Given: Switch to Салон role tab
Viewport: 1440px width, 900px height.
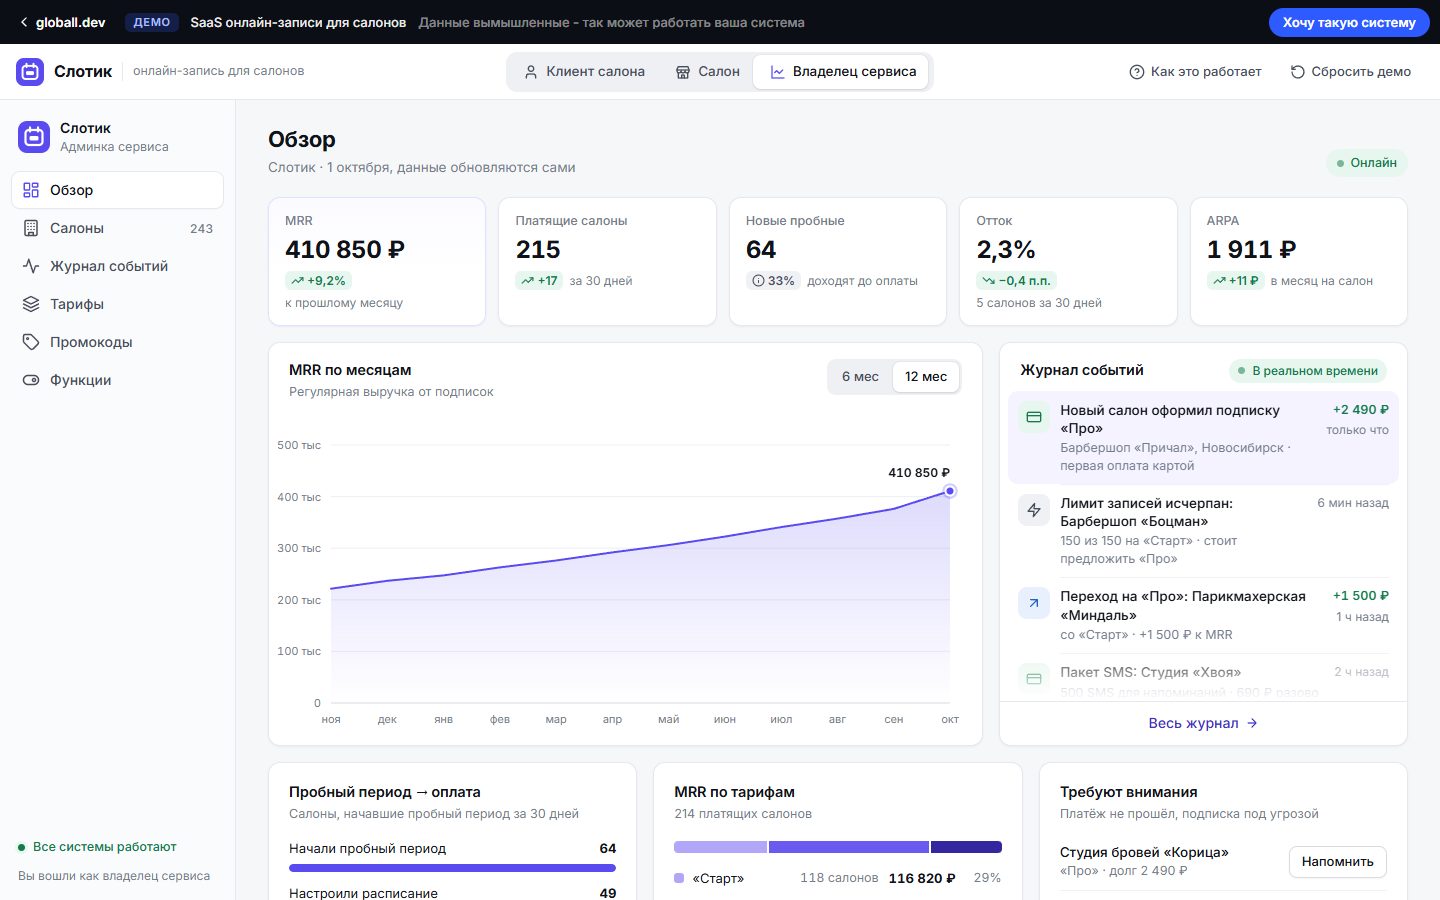Looking at the screenshot, I should click(707, 72).
